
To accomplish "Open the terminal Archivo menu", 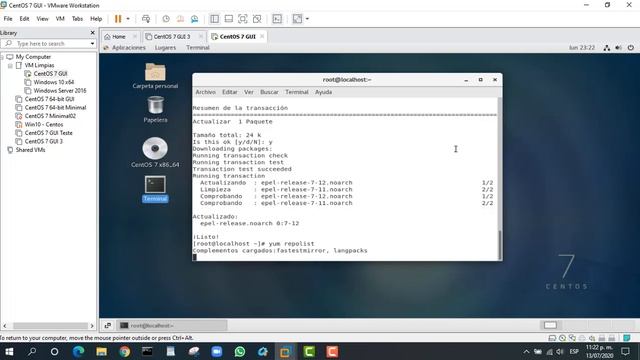I will (205, 92).
